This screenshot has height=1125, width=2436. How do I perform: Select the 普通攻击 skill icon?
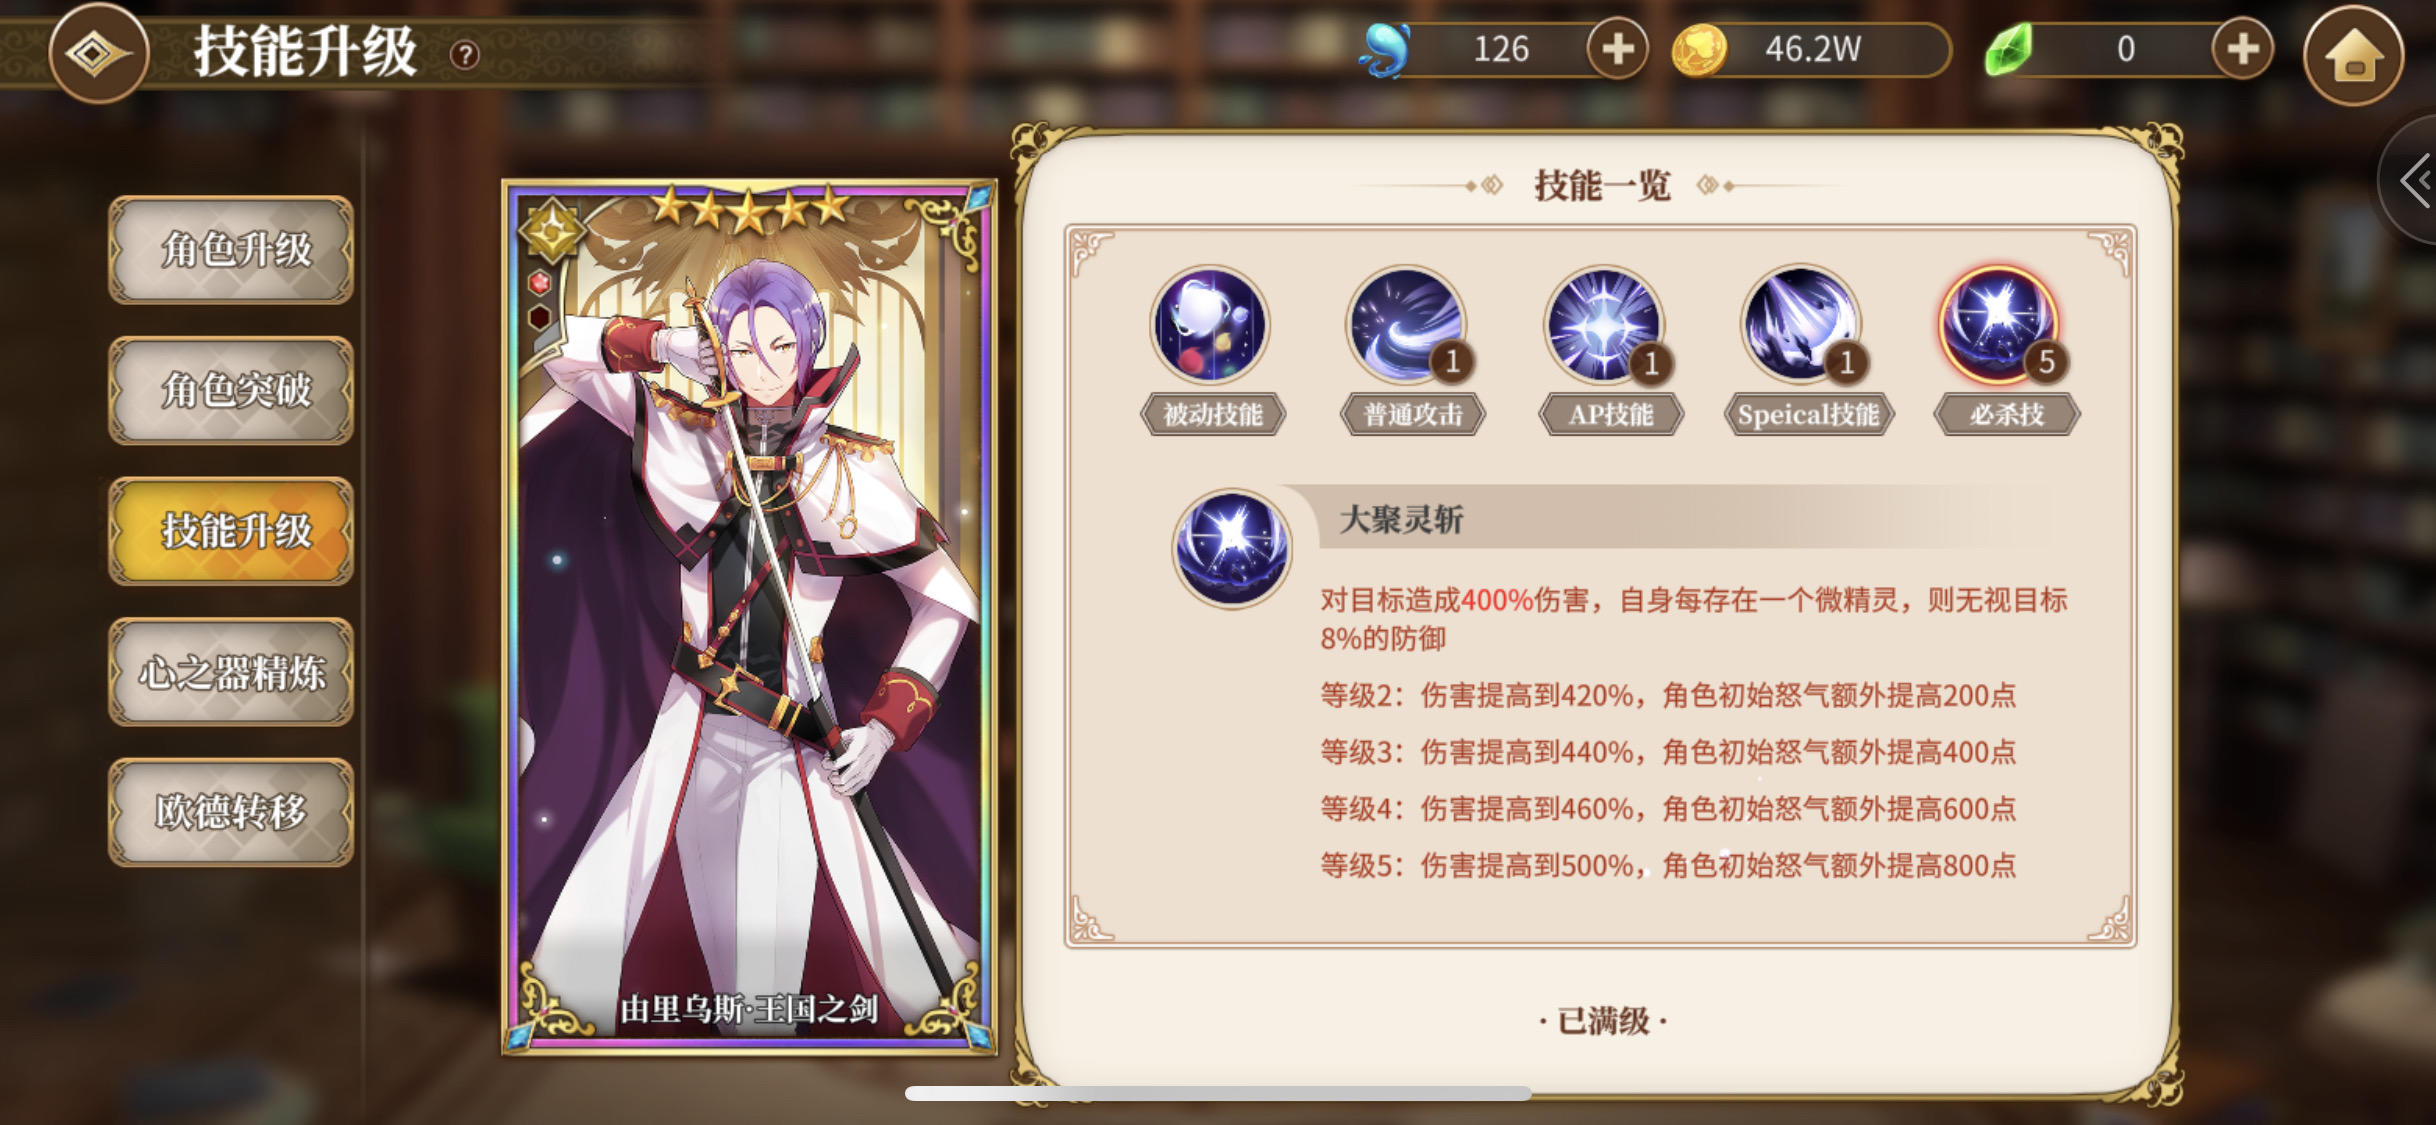pyautogui.click(x=1407, y=325)
